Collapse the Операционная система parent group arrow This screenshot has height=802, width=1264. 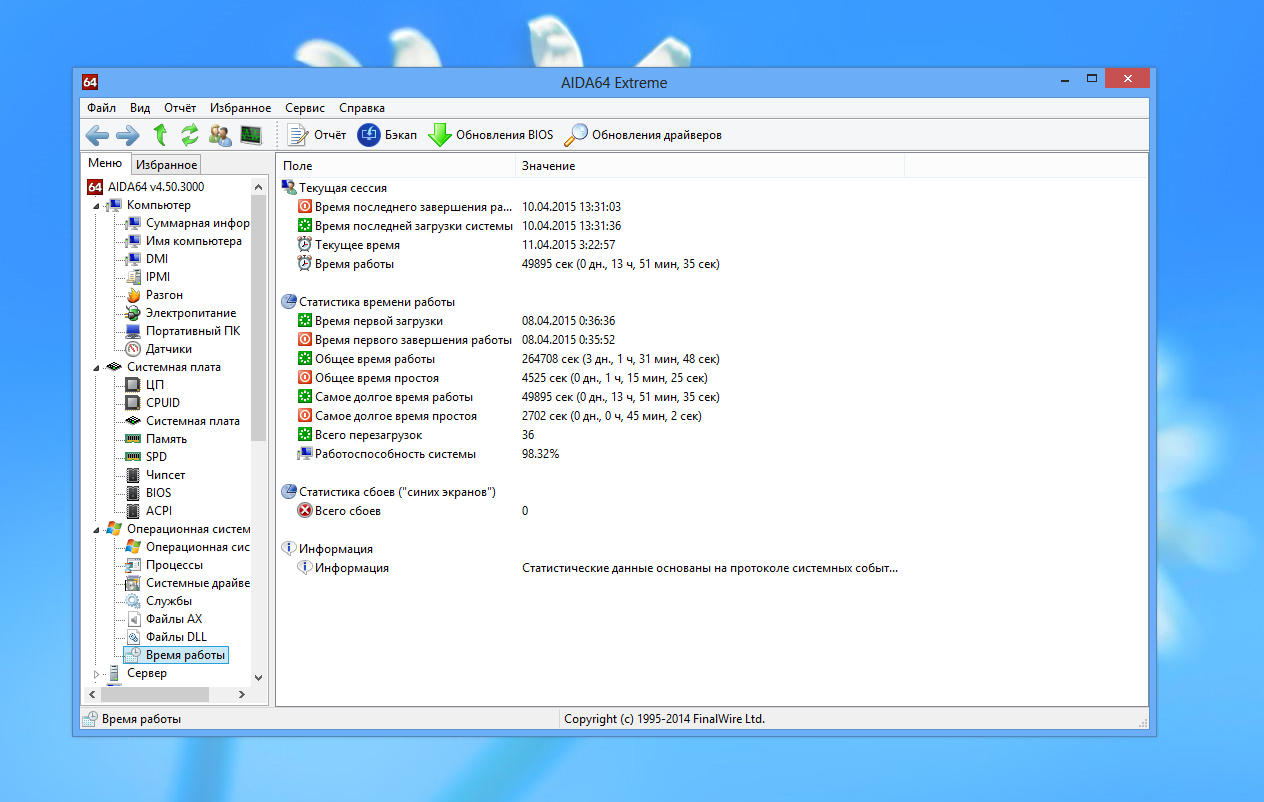point(96,530)
